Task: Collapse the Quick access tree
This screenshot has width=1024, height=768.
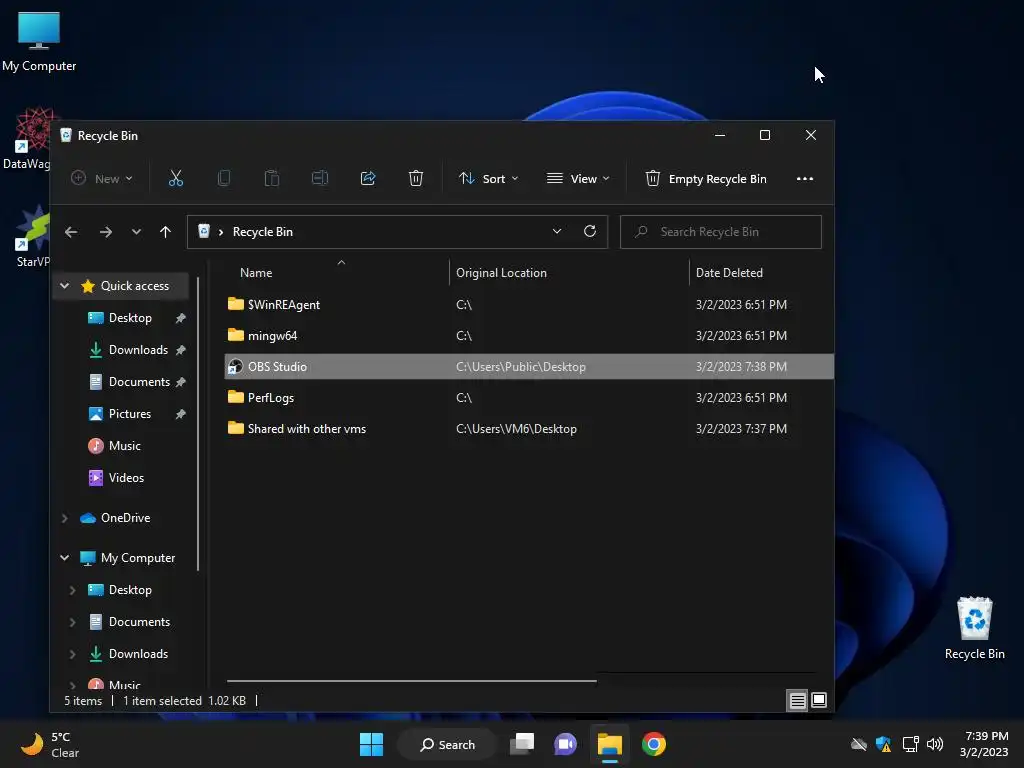Action: 65,285
